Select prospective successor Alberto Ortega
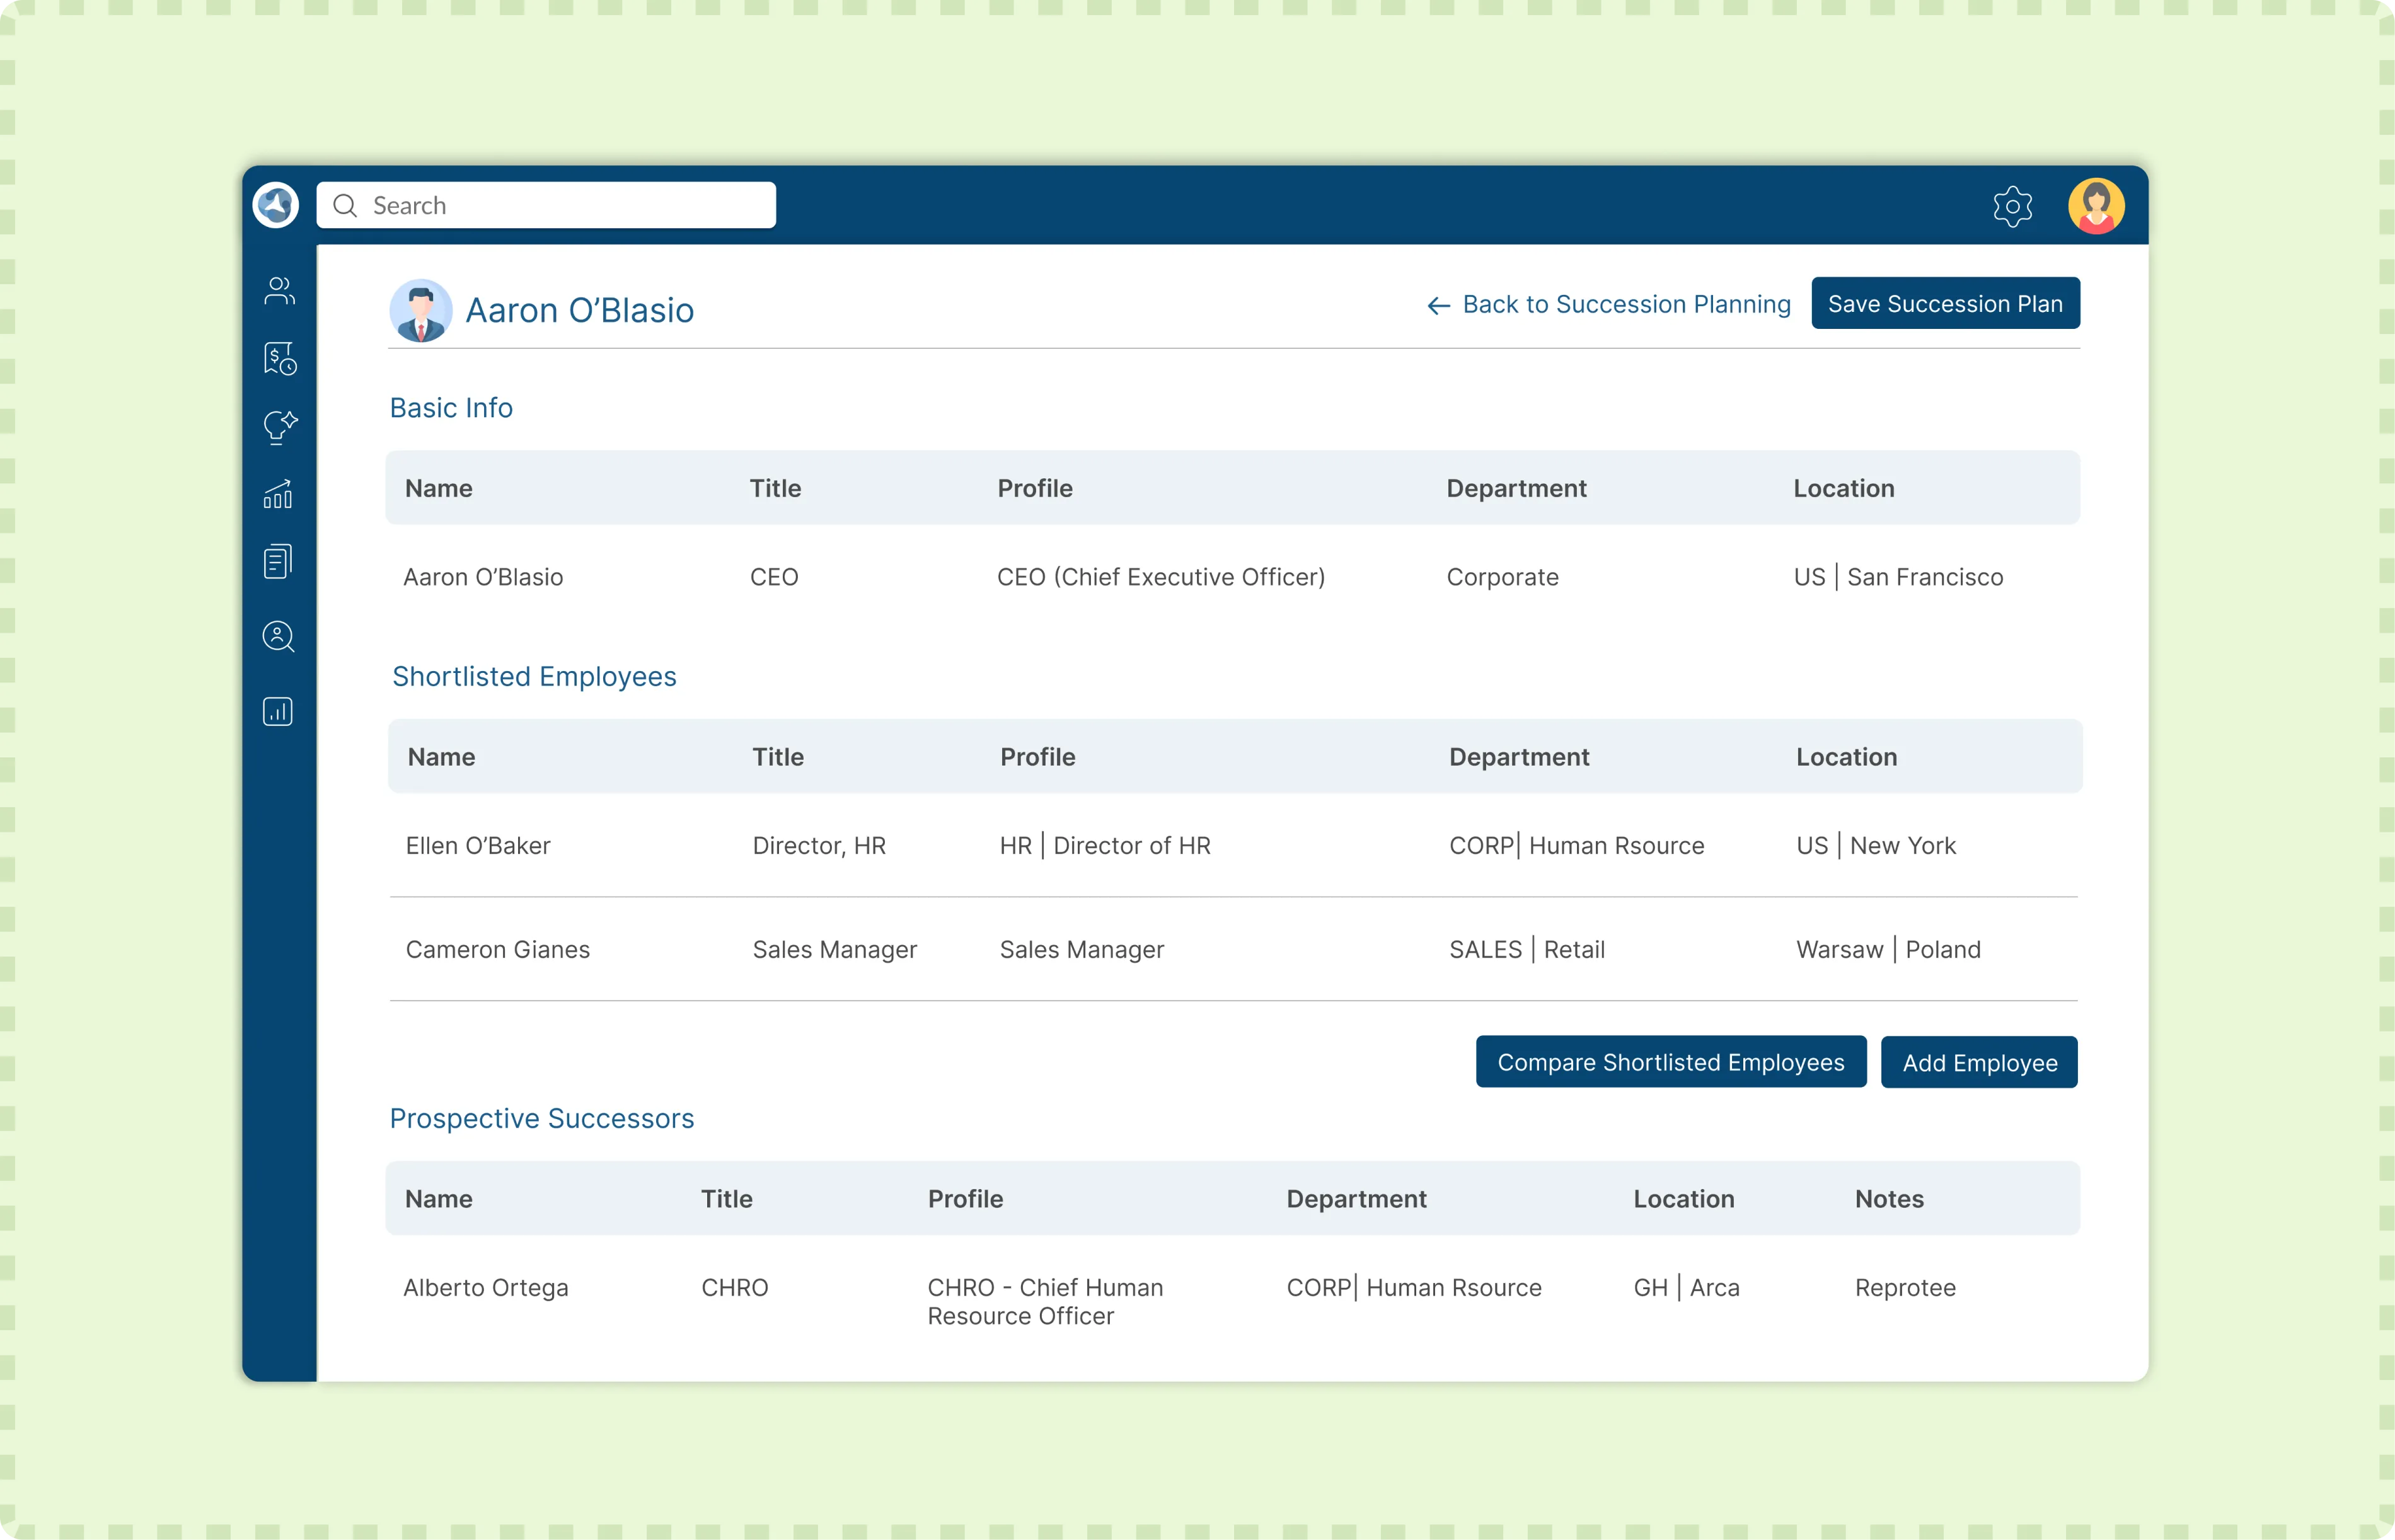Image resolution: width=2395 pixels, height=1540 pixels. click(x=486, y=1288)
